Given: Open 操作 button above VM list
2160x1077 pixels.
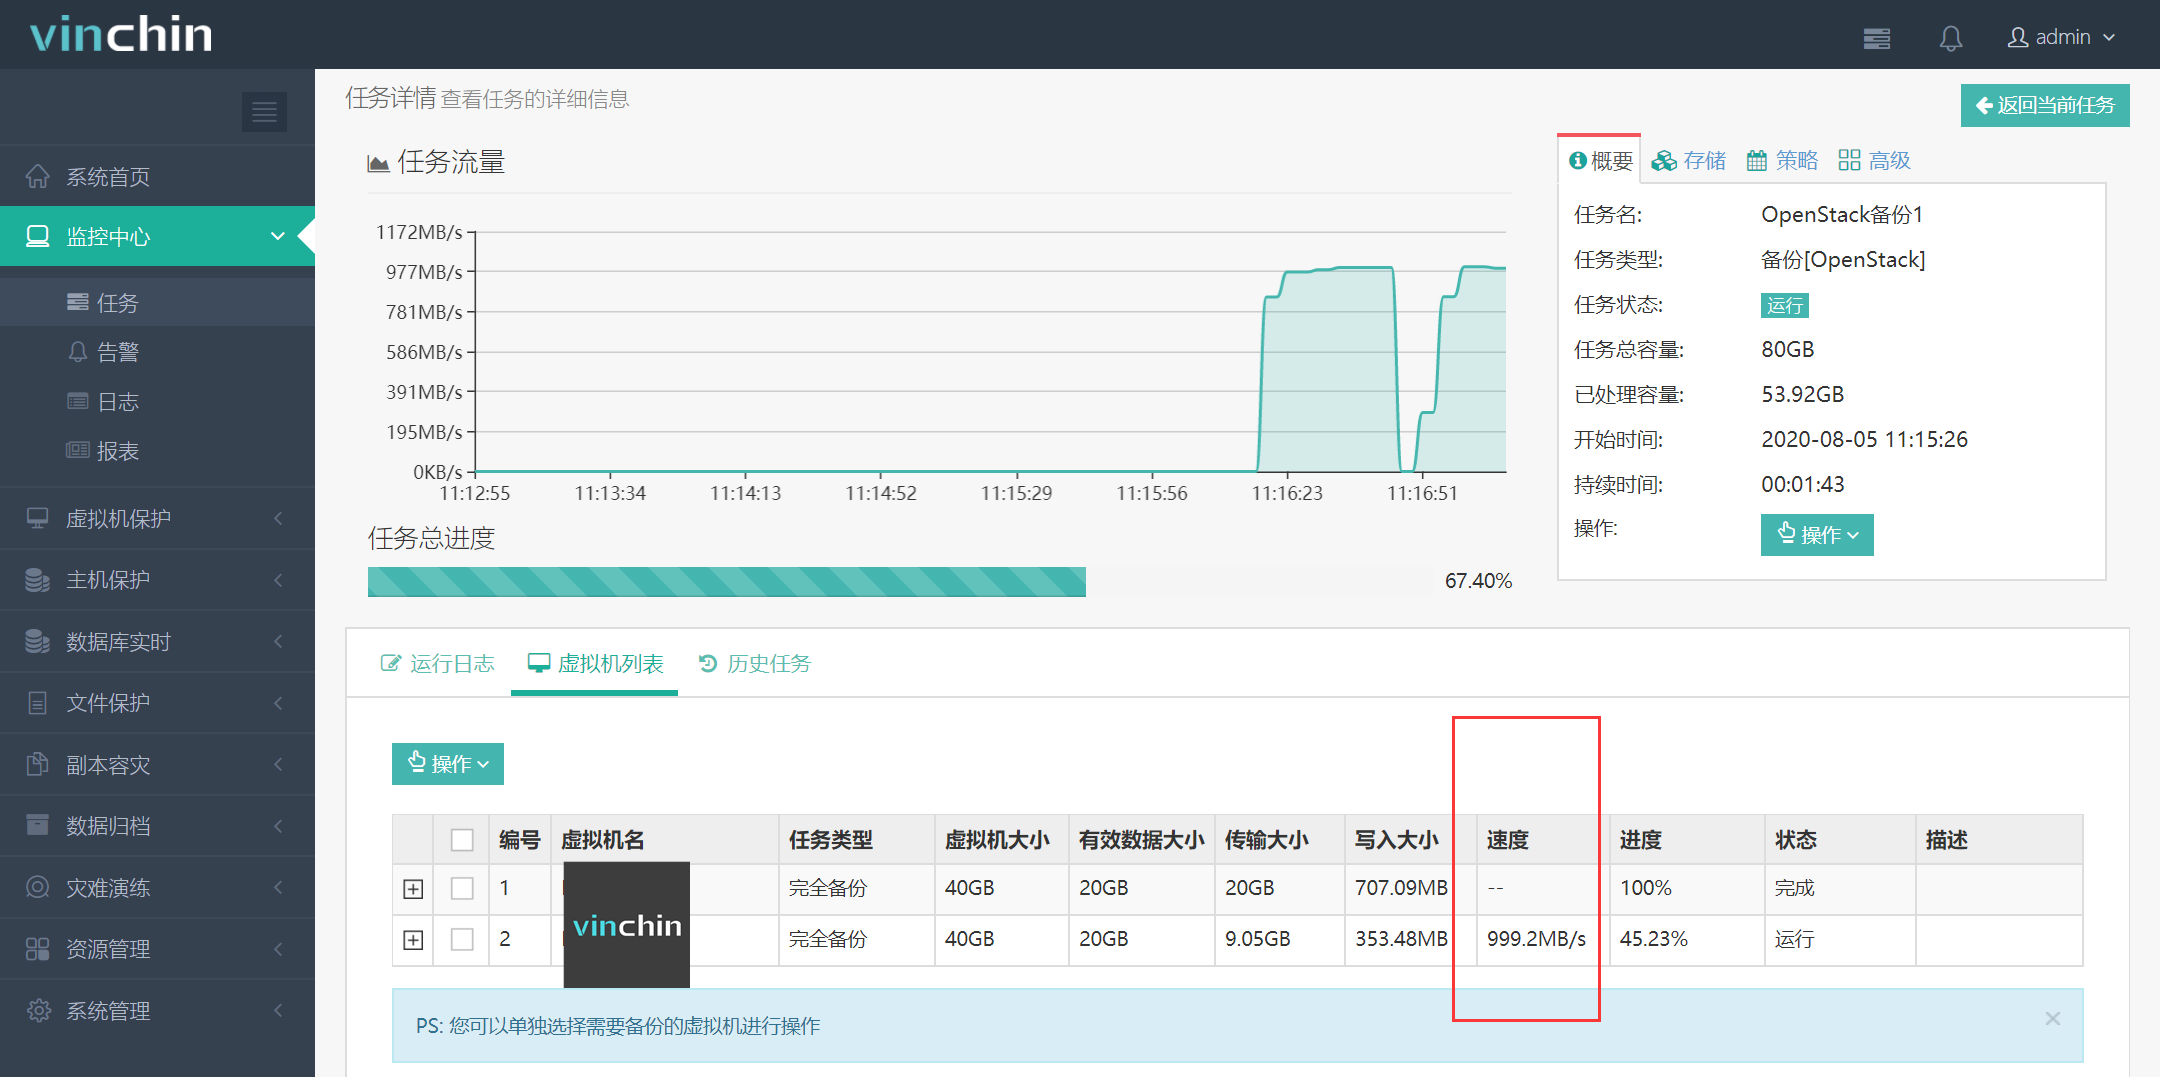Looking at the screenshot, I should (x=447, y=764).
